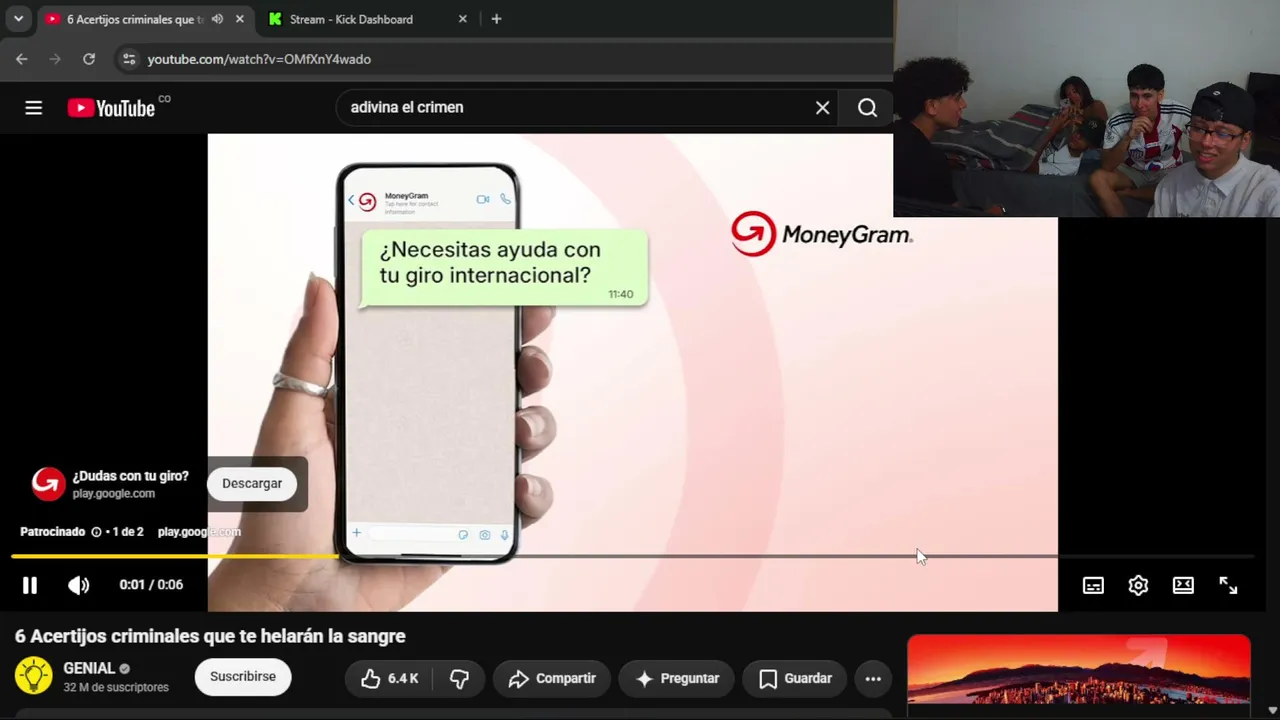Visit the GENIAL channel name link
The image size is (1280, 720).
[89, 668]
